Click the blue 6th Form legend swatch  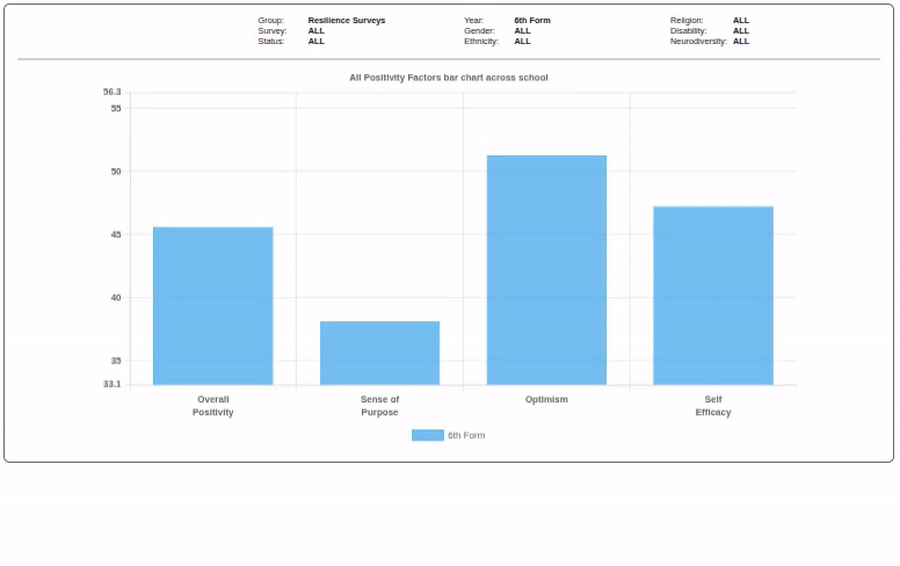pos(427,435)
